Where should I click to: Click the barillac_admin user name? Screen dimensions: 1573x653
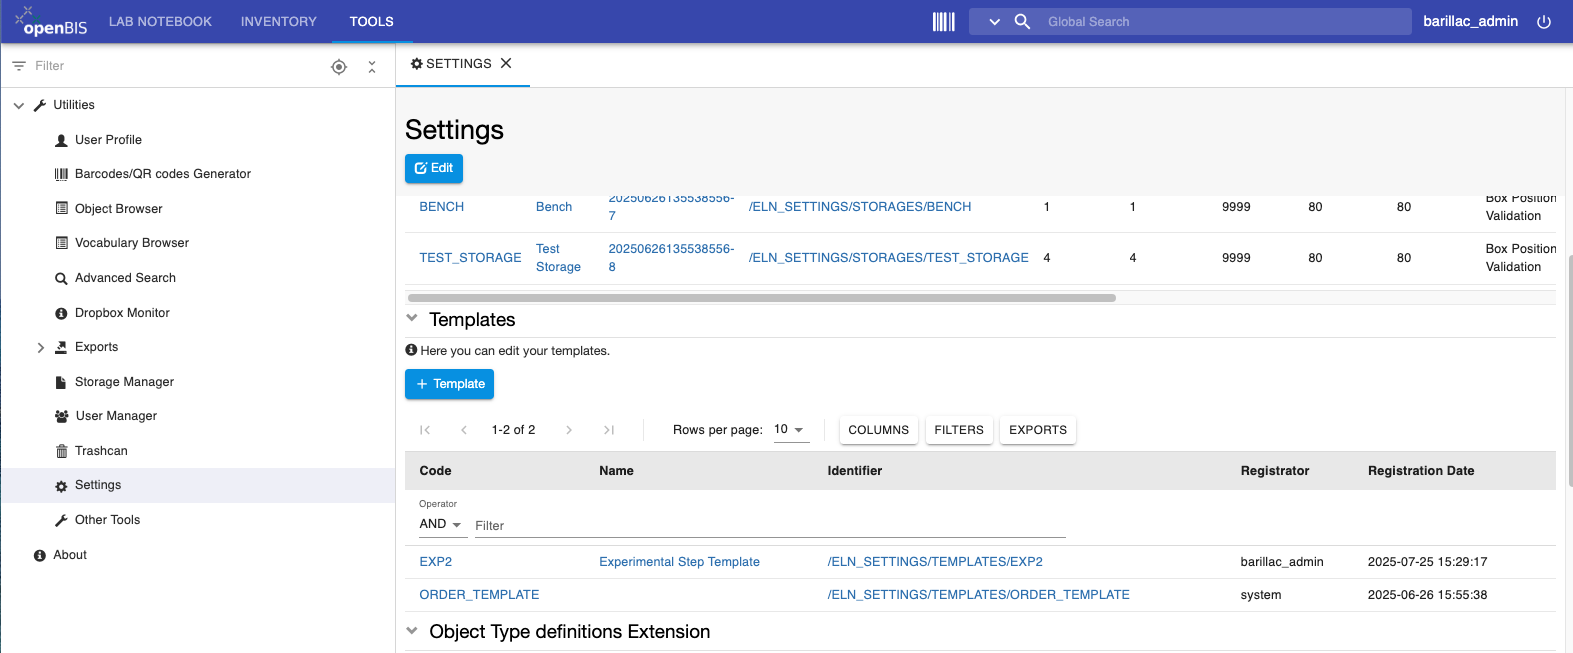1470,21
